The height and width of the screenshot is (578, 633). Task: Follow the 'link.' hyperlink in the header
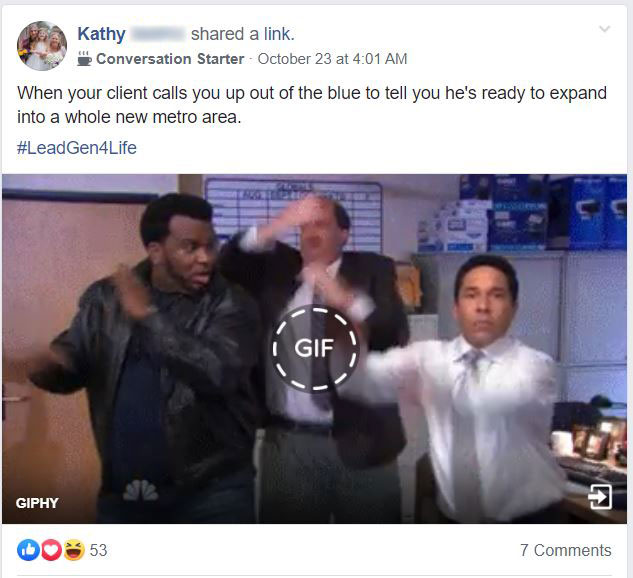tap(279, 34)
